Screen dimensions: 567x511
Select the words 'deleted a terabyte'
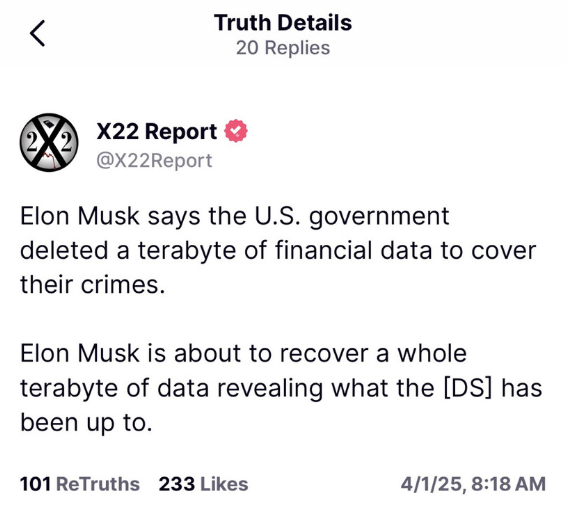pyautogui.click(x=128, y=250)
